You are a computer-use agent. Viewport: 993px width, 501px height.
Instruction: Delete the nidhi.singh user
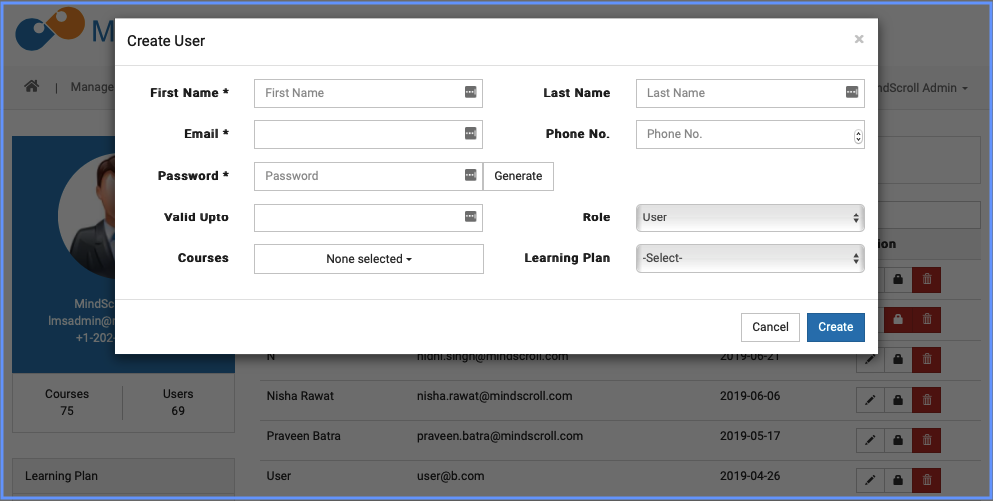(x=927, y=360)
